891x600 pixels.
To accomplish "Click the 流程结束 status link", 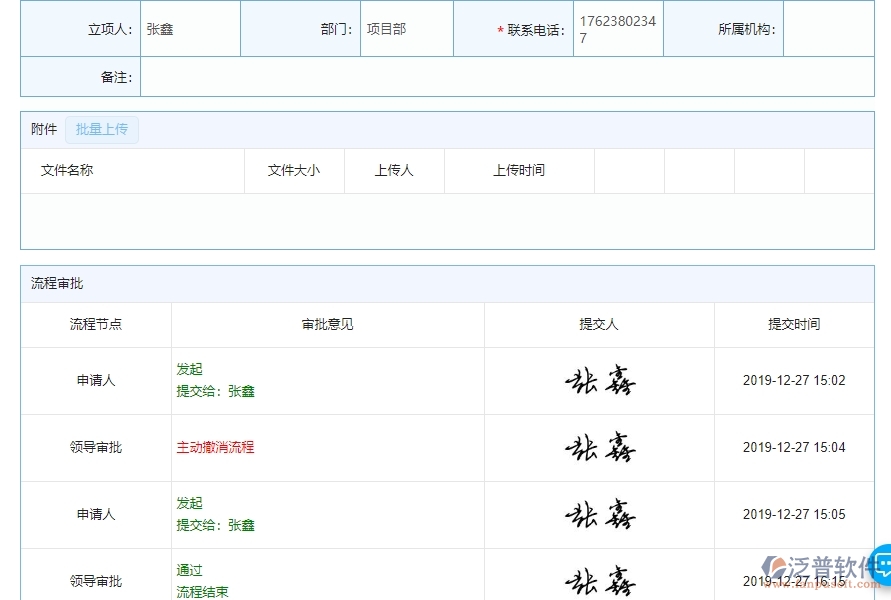I will pyautogui.click(x=202, y=590).
